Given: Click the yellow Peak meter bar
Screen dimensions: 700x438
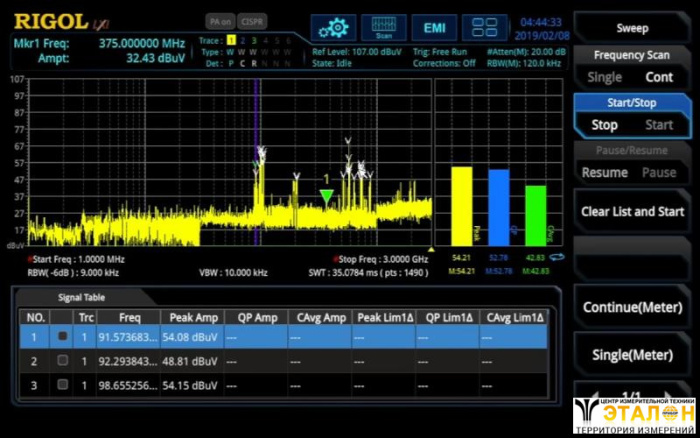Looking at the screenshot, I should pos(461,203).
